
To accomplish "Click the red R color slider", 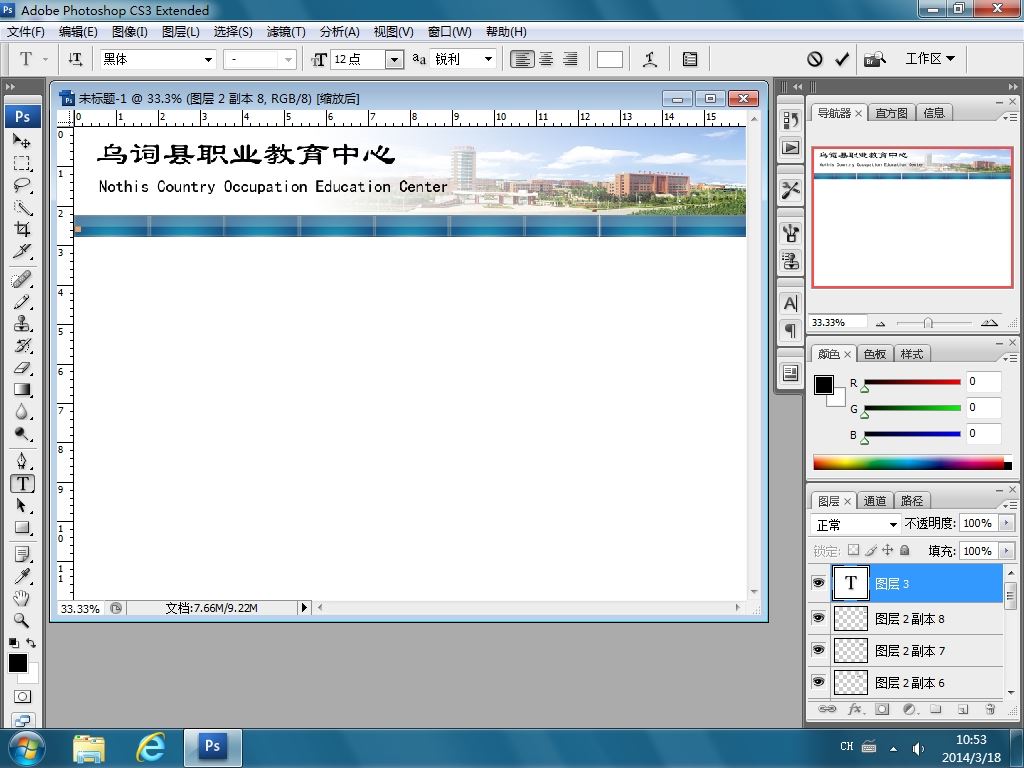I will (x=912, y=382).
